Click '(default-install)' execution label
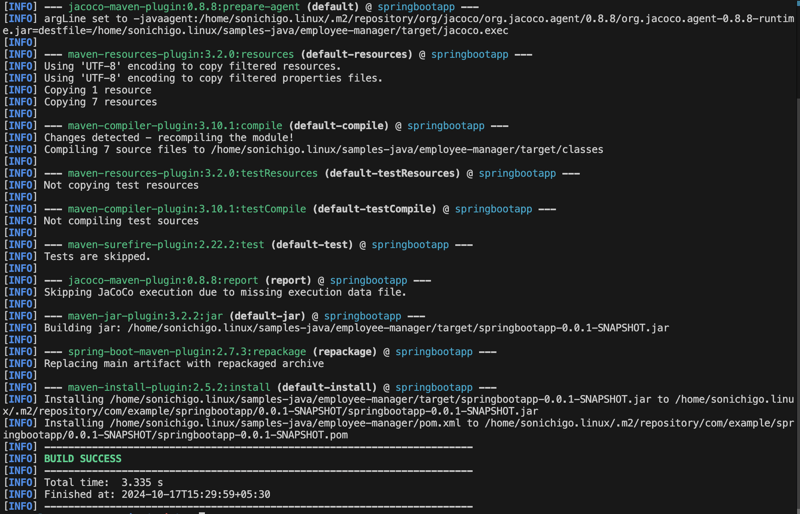 [327, 387]
